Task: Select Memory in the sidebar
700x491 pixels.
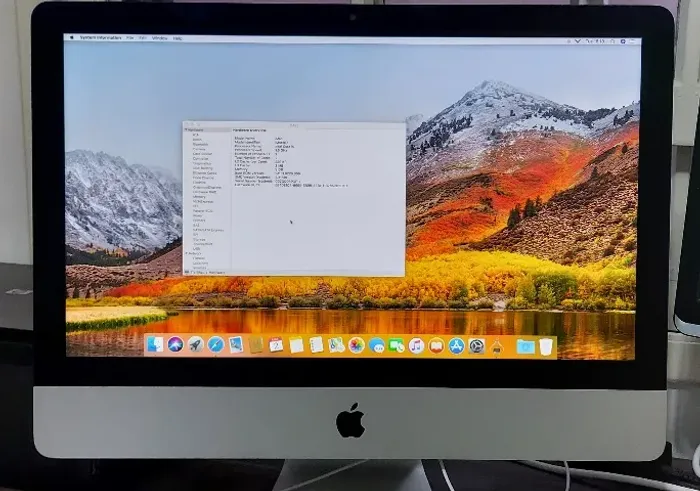Action: 199,197
